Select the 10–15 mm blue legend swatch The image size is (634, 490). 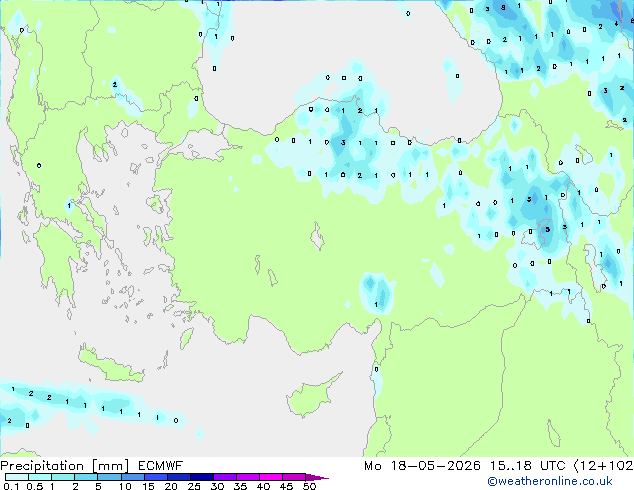point(133,477)
